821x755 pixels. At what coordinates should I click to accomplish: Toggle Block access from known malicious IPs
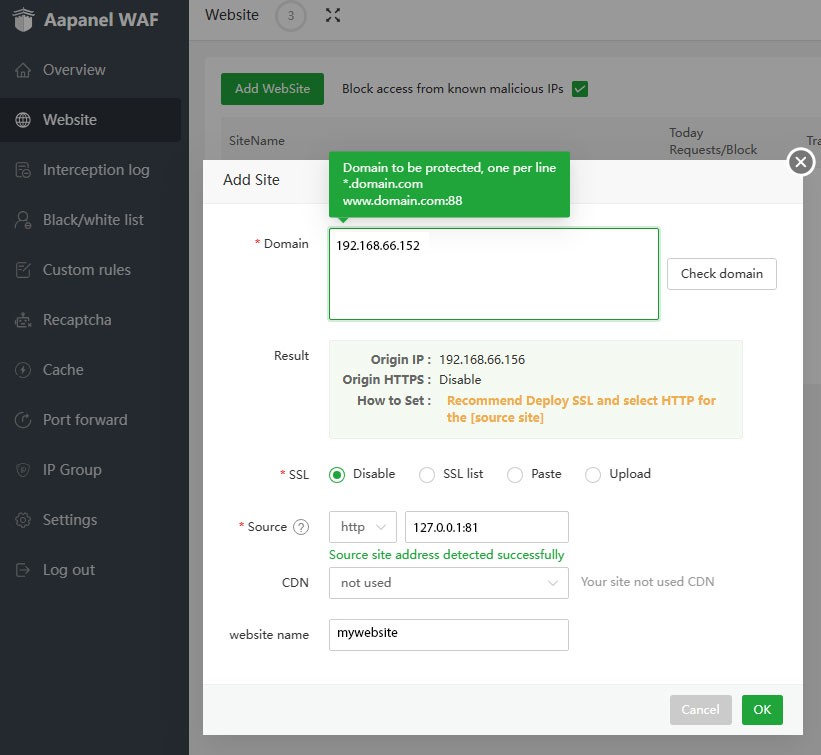click(x=580, y=89)
